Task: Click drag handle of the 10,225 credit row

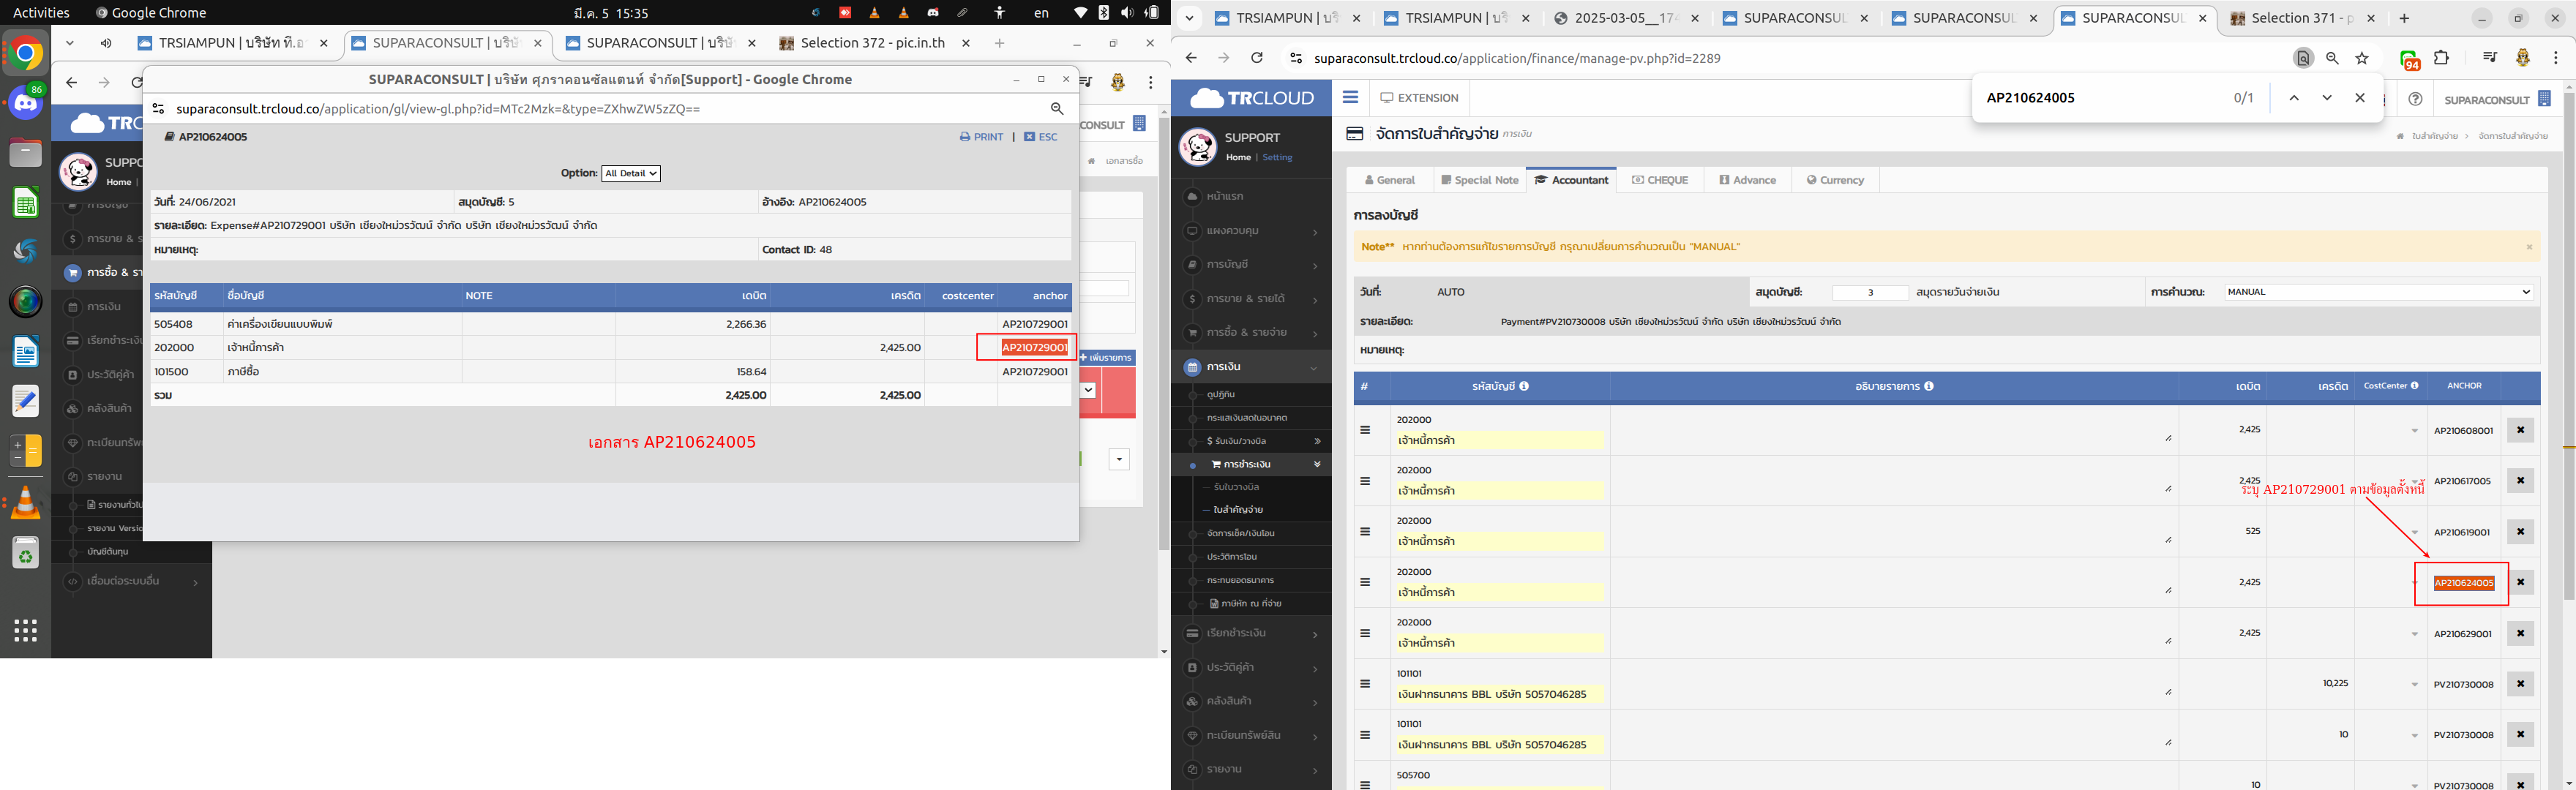Action: tap(1365, 684)
